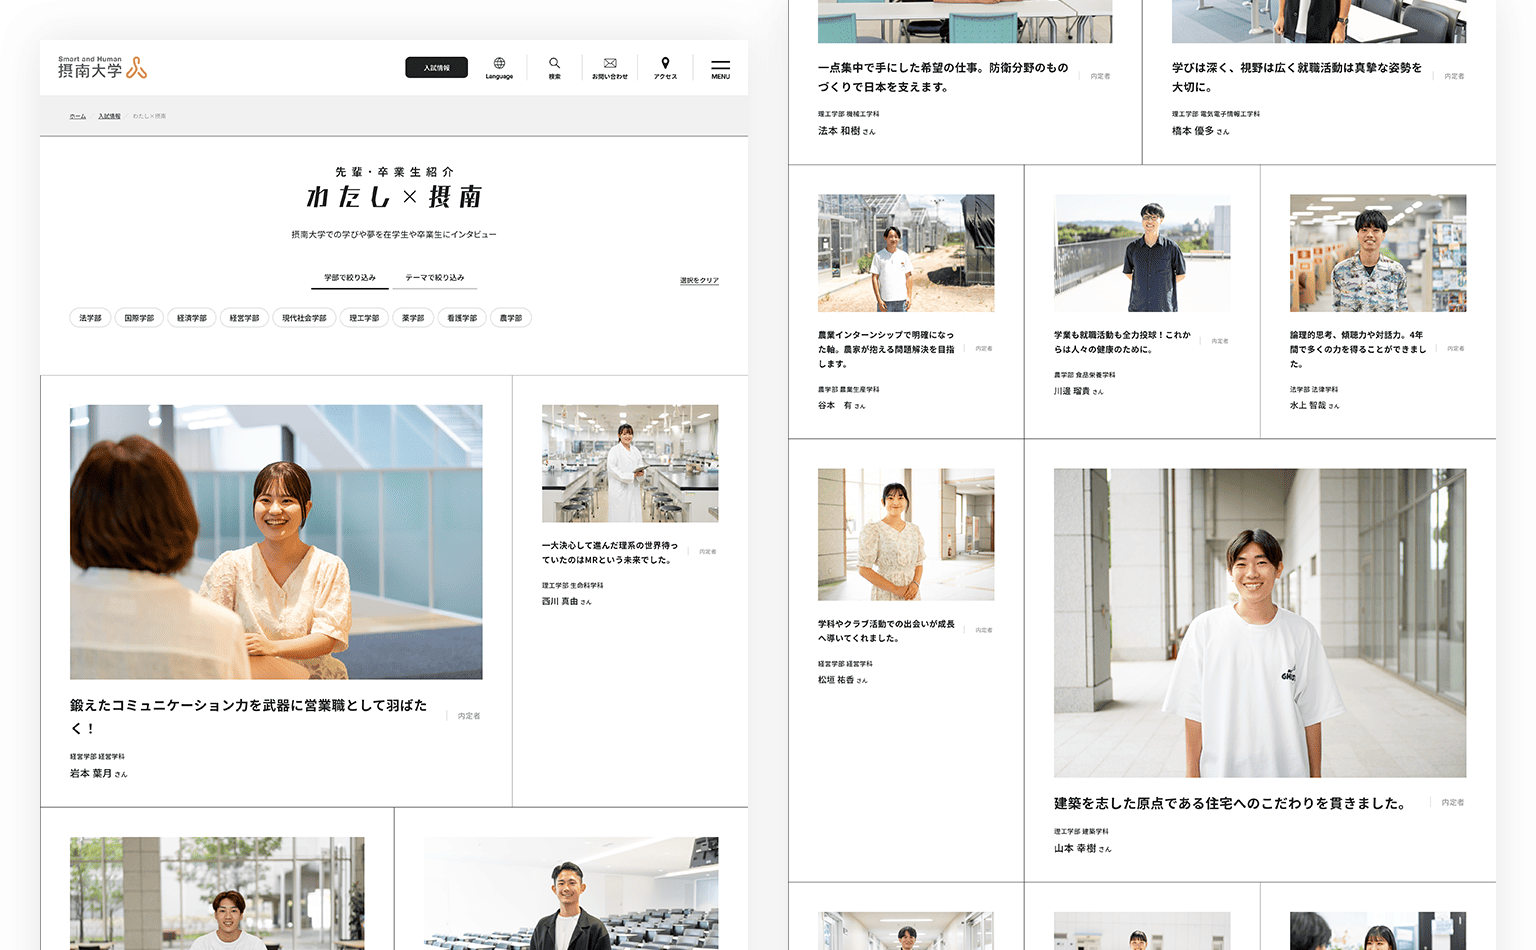This screenshot has height=950, width=1536.
Task: Open the hamburger MENU icon
Action: [x=720, y=68]
